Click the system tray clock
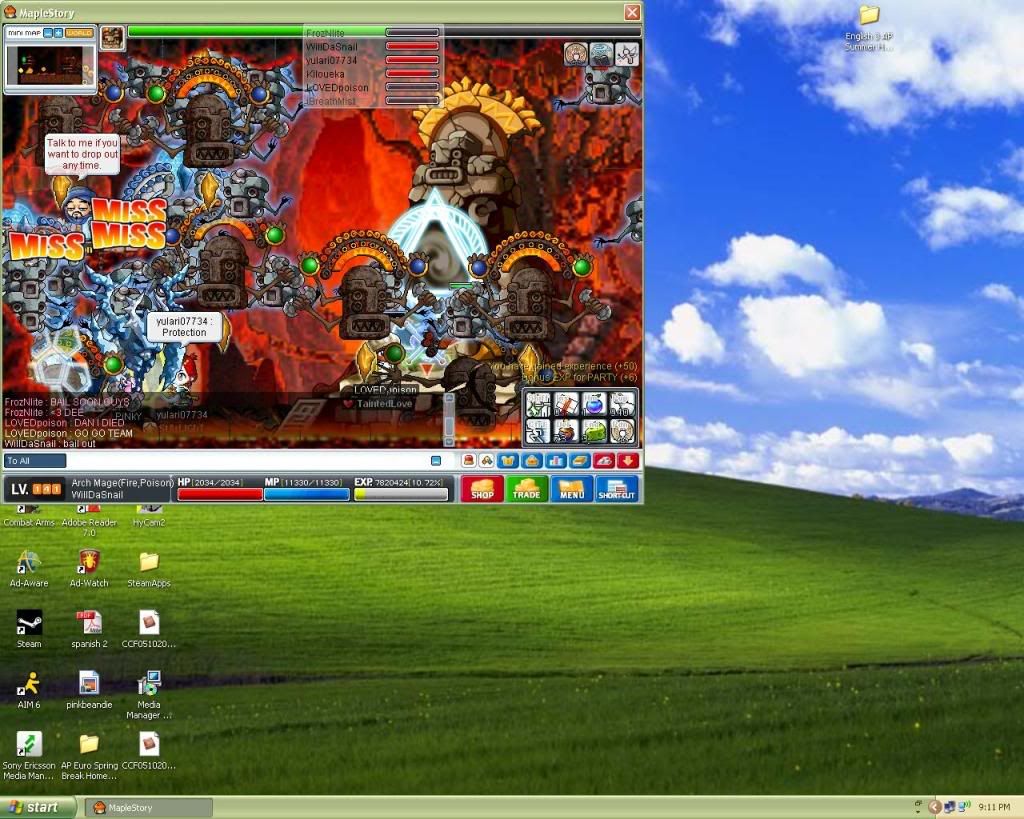This screenshot has height=819, width=1024. click(x=994, y=808)
